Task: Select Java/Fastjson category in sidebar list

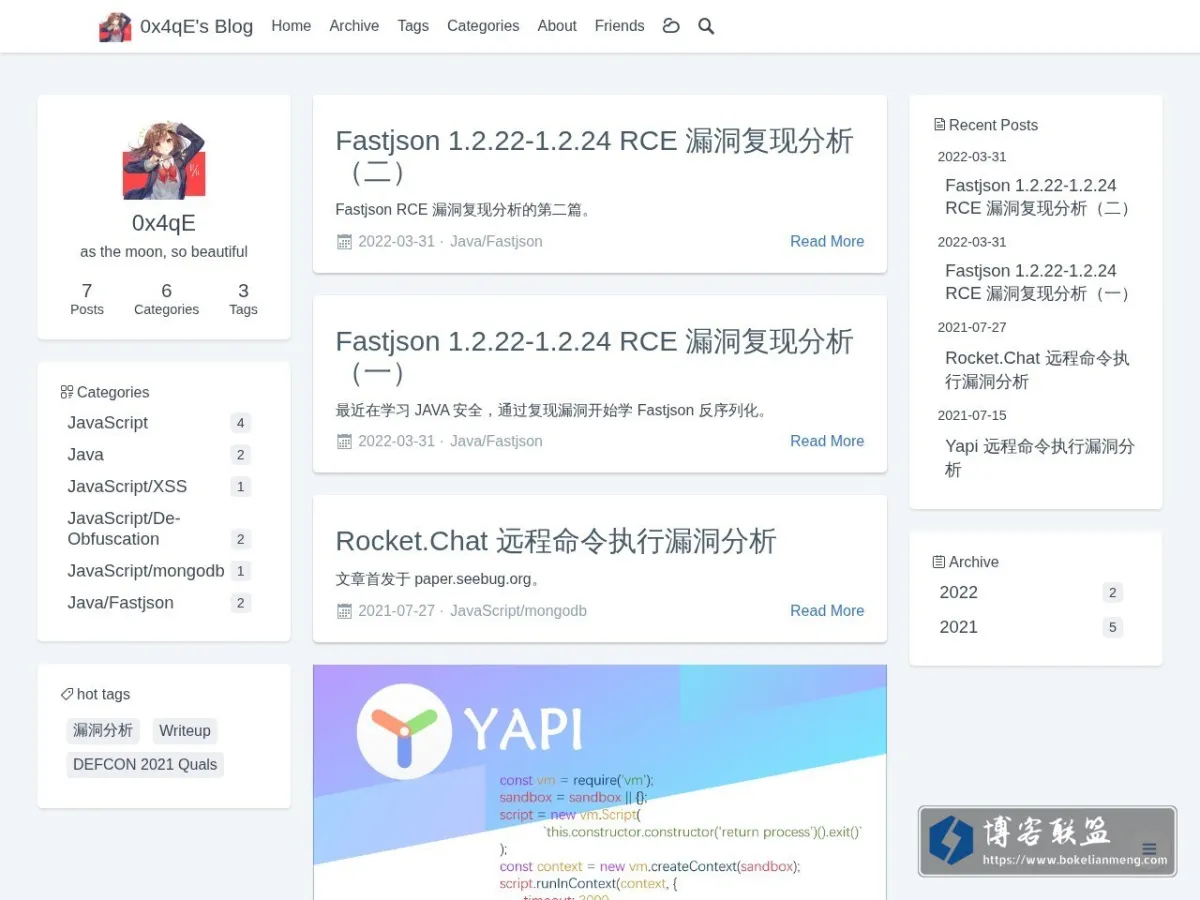Action: (160, 603)
